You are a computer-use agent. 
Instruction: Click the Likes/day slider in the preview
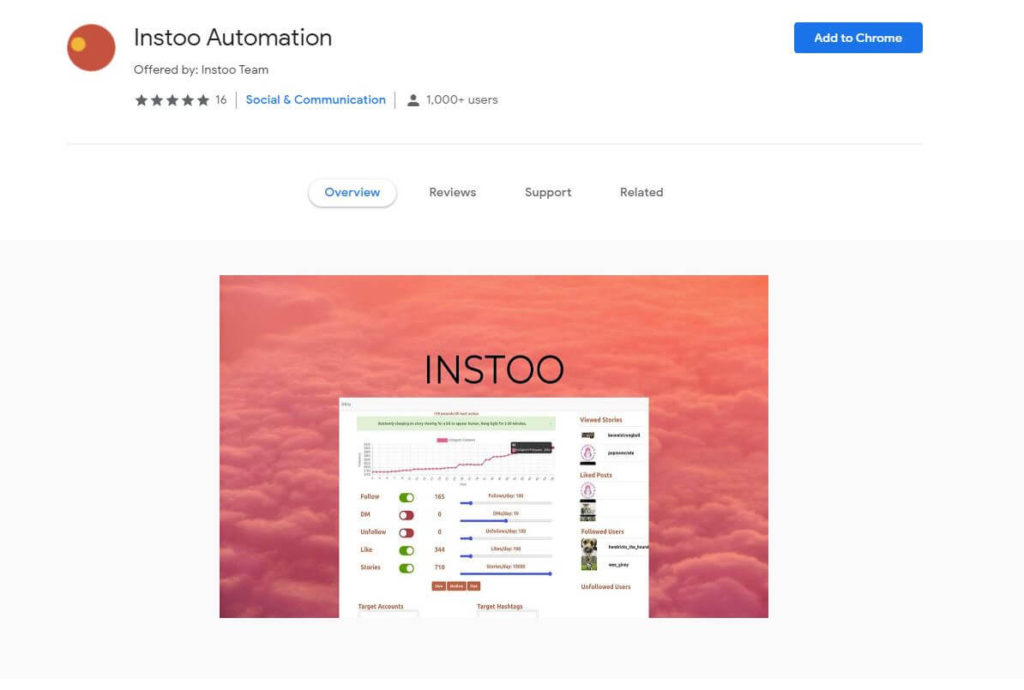(x=505, y=556)
